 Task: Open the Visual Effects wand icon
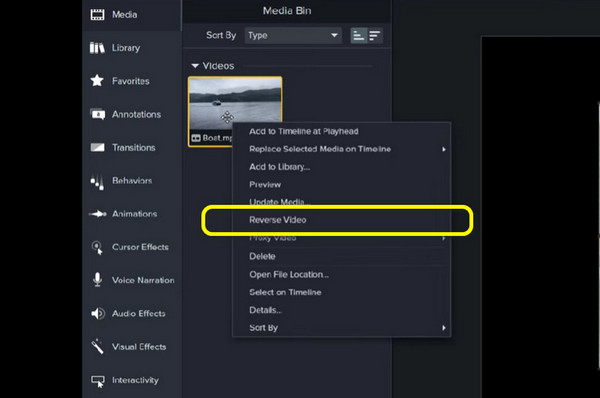point(98,346)
